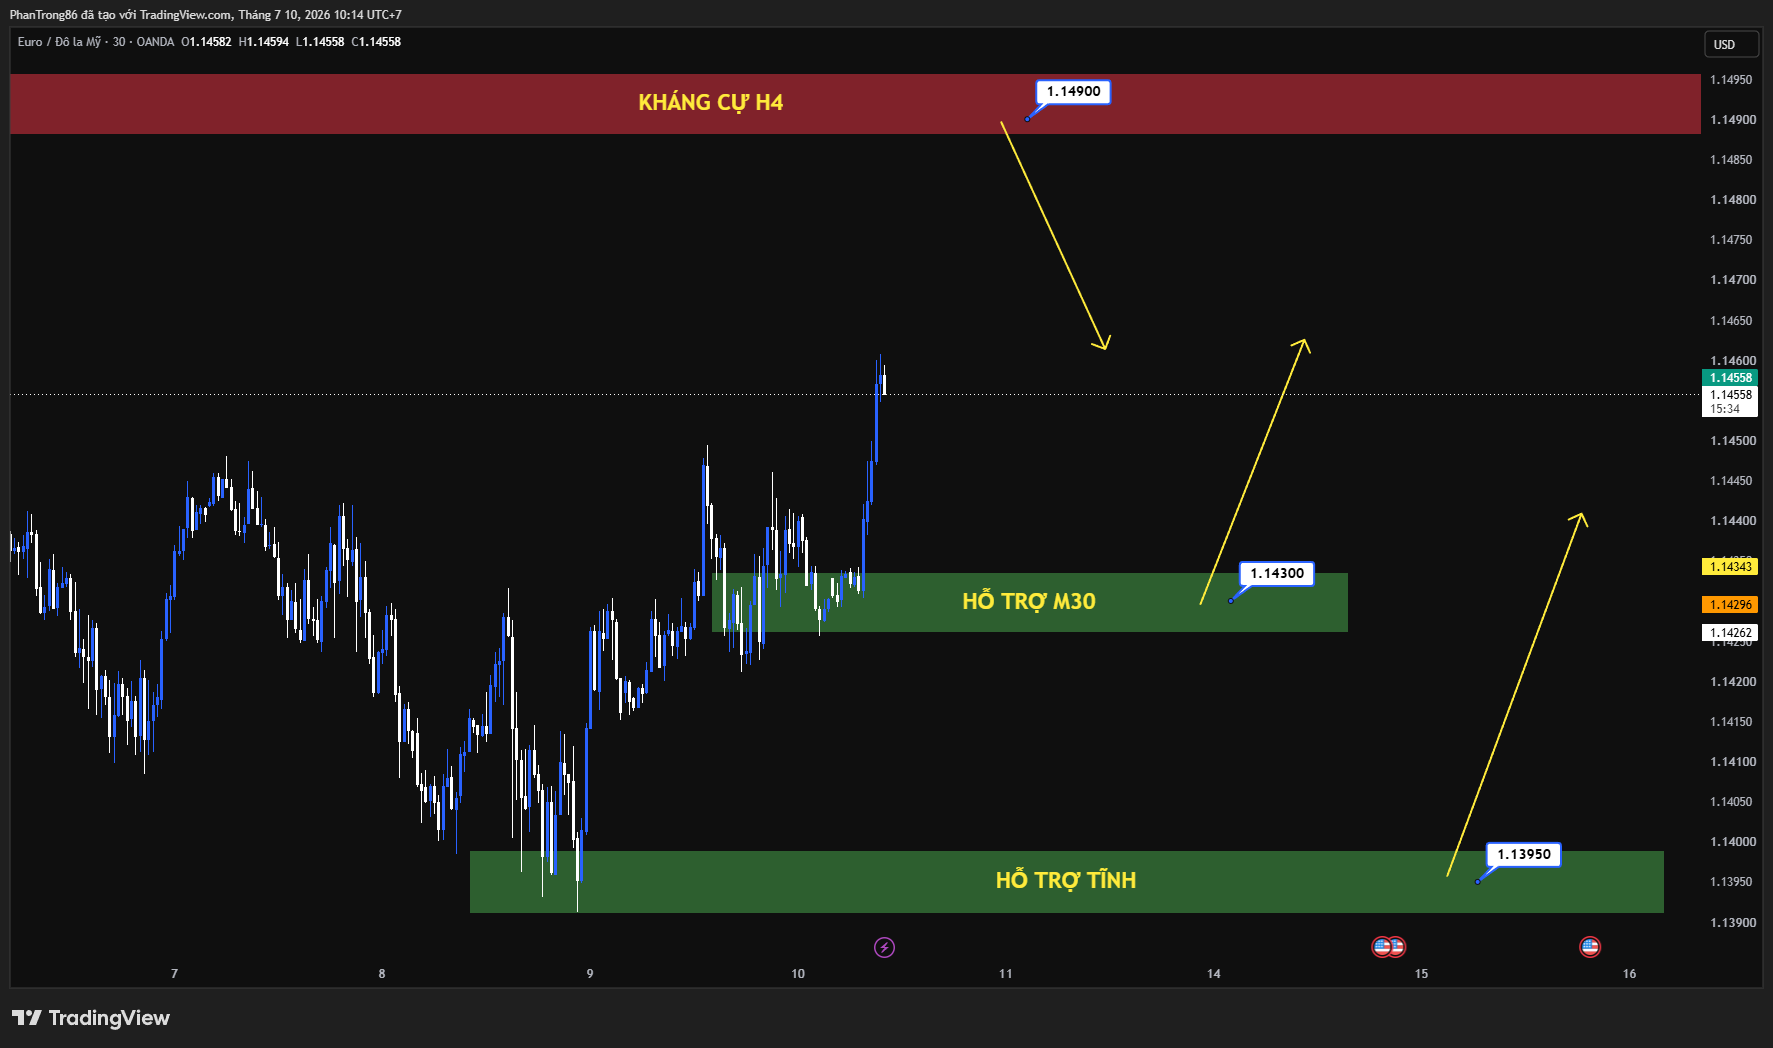Click the 1.14200 price axis label
The image size is (1773, 1048).
(1733, 682)
